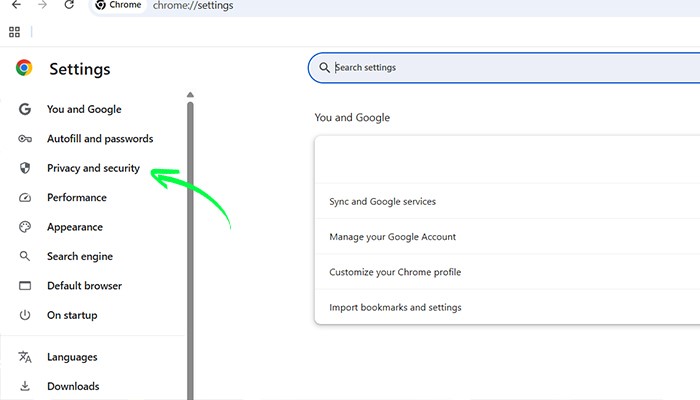
Task: Go back with the browser back arrow
Action: click(x=17, y=5)
